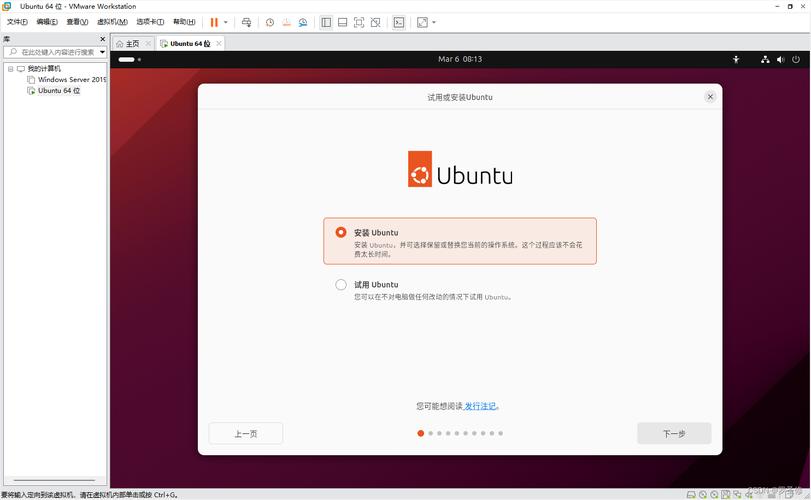Screen dimensions: 811x500
Task: Click the stretch guest display icon
Action: (423, 22)
